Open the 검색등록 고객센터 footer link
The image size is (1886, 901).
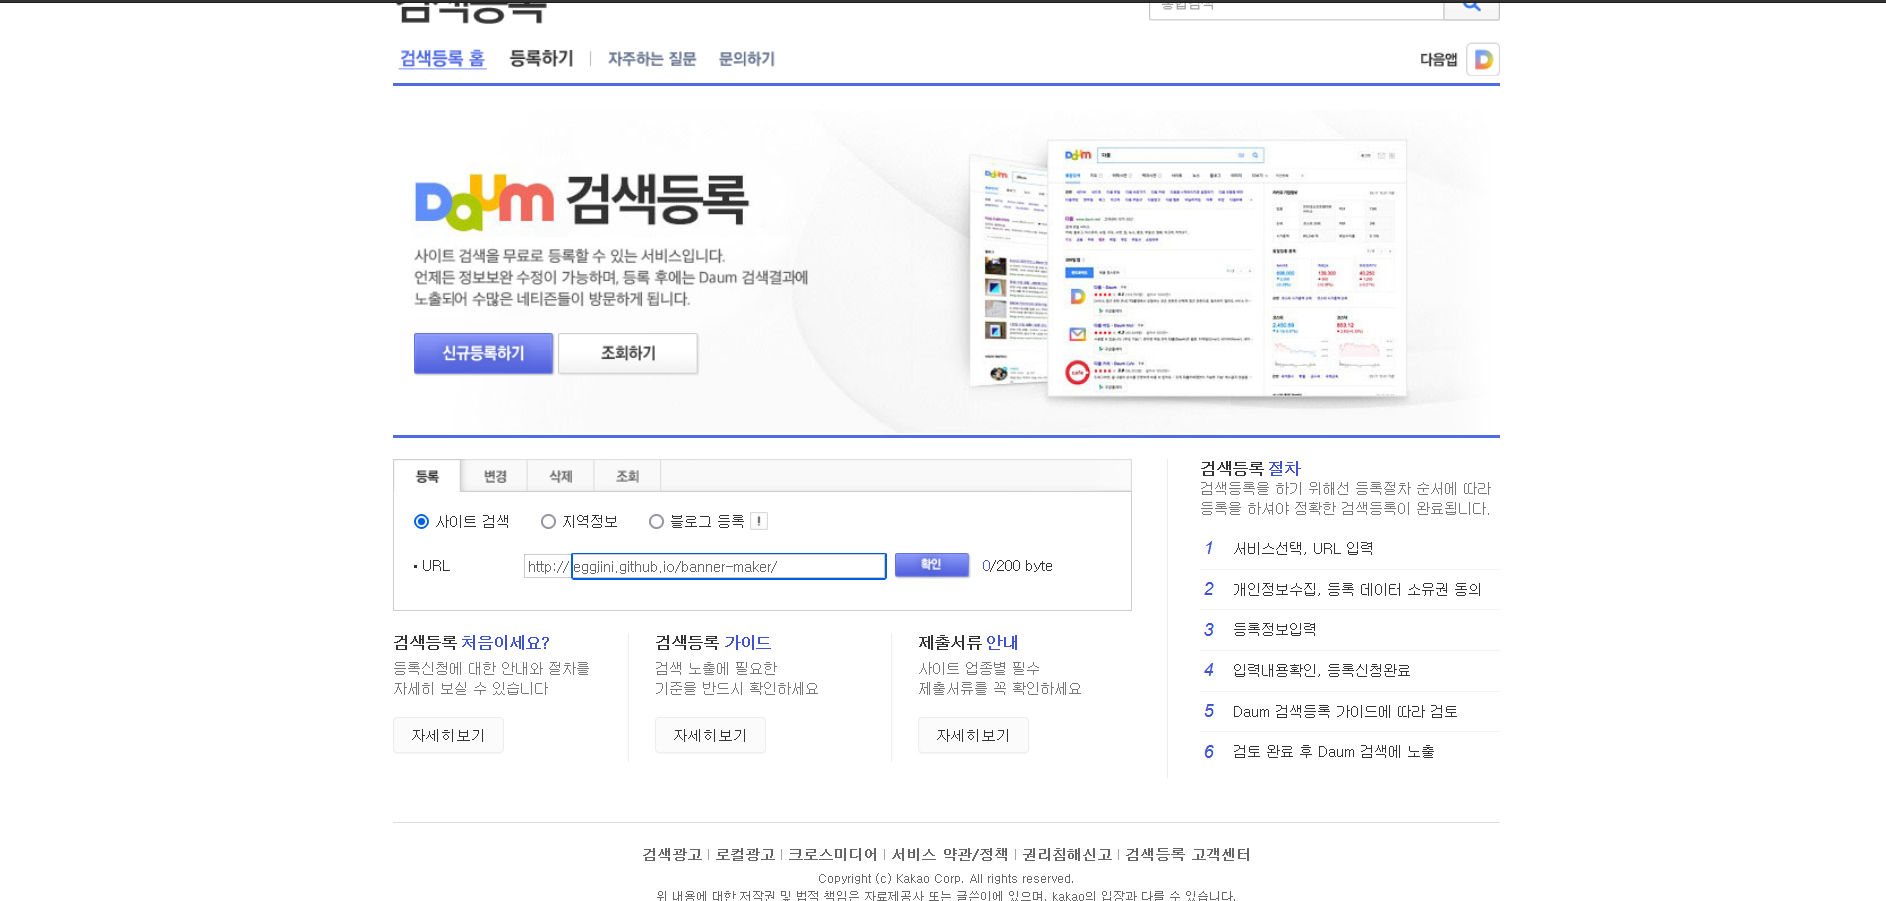tap(1188, 854)
